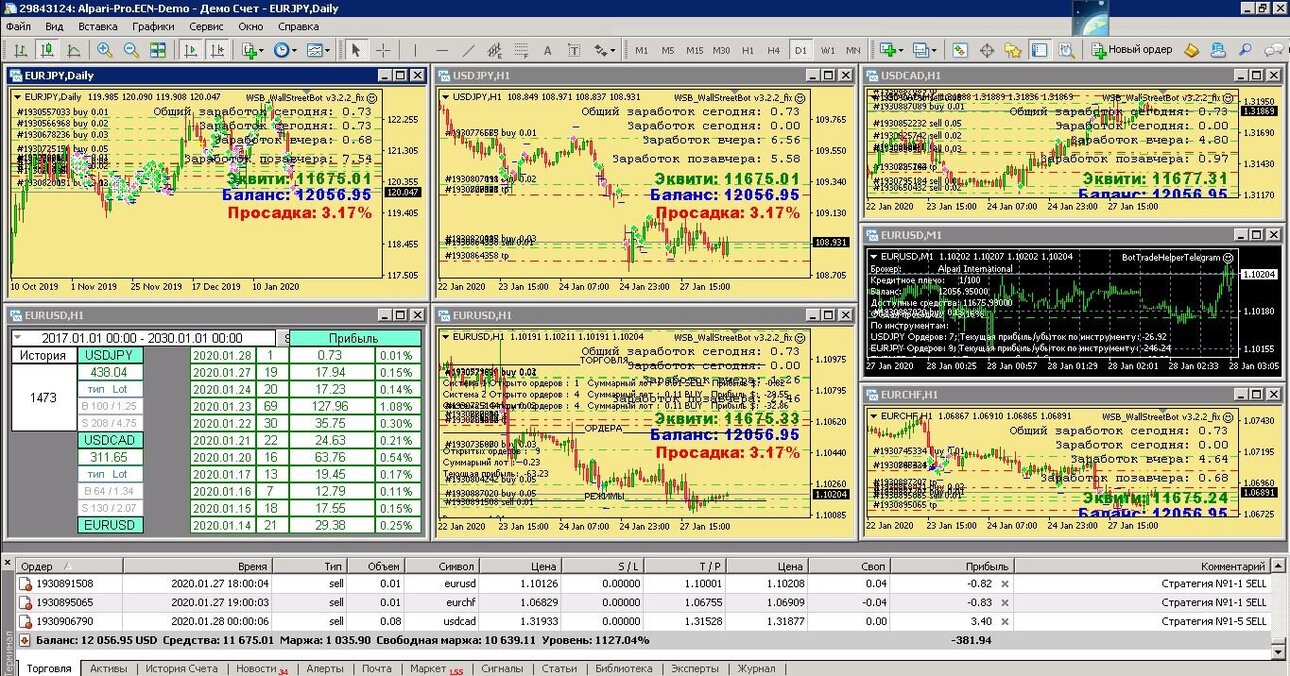The width and height of the screenshot is (1290, 676).
Task: Switch to Новости tab
Action: click(x=262, y=668)
